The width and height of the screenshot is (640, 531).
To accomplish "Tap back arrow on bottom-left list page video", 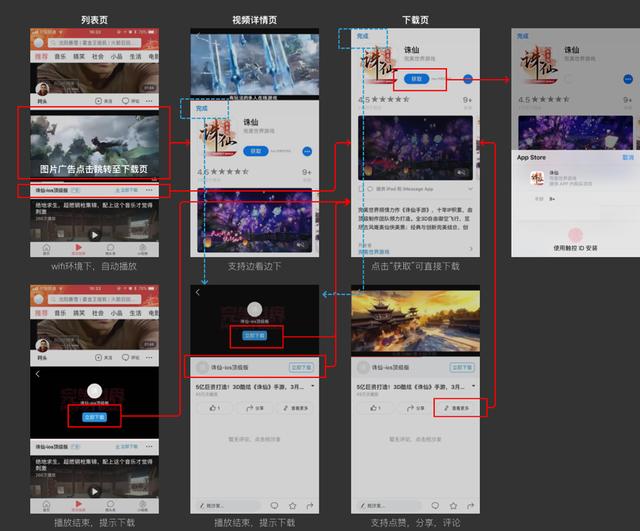I will (x=38, y=373).
